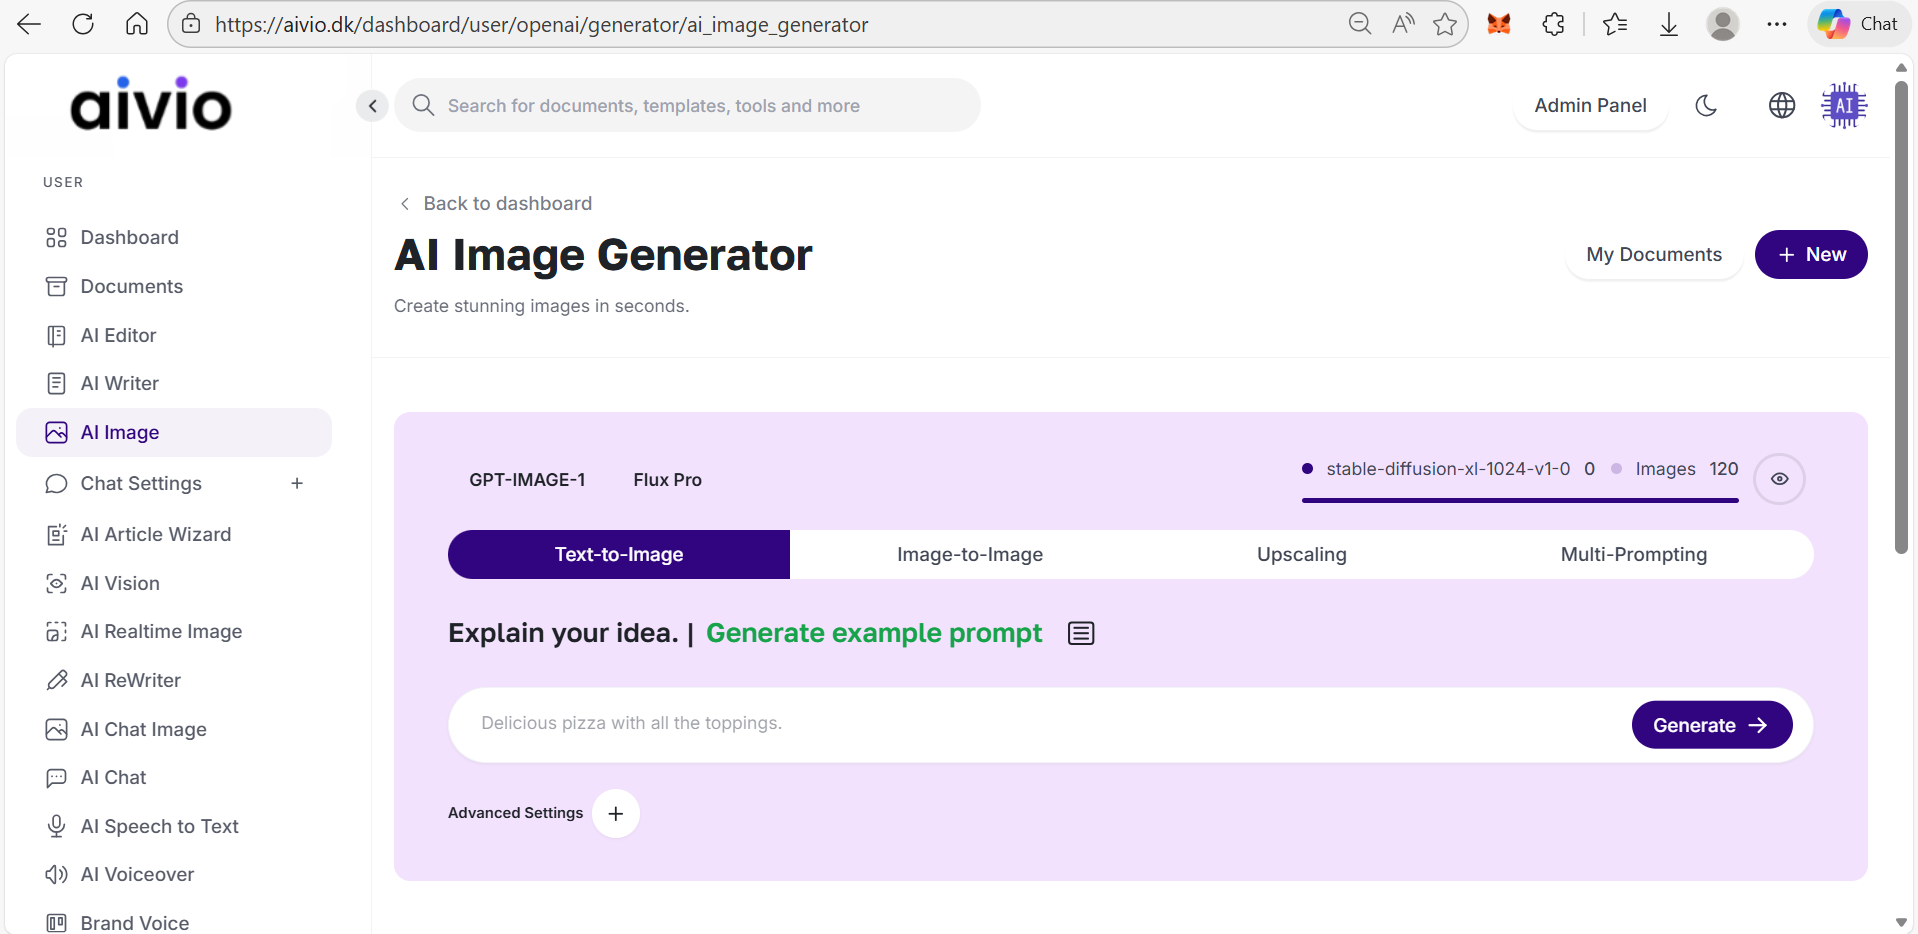Expand Advanced Settings with plus button
The height and width of the screenshot is (934, 1918).
[616, 814]
